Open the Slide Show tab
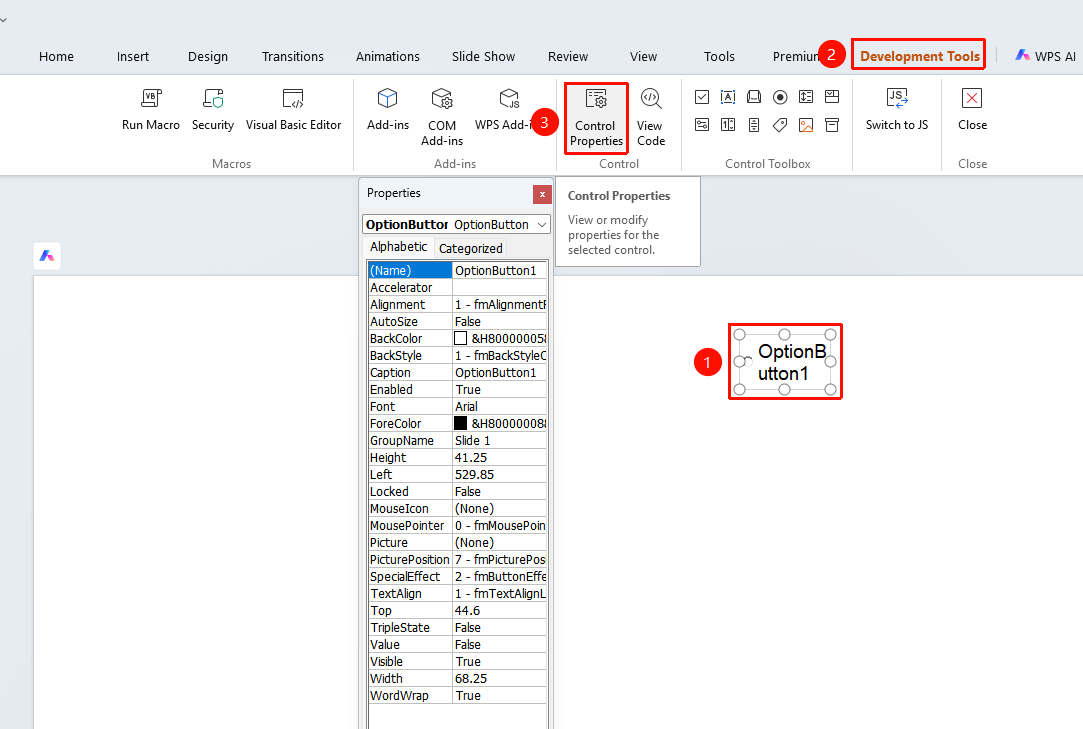1083x729 pixels. (483, 57)
